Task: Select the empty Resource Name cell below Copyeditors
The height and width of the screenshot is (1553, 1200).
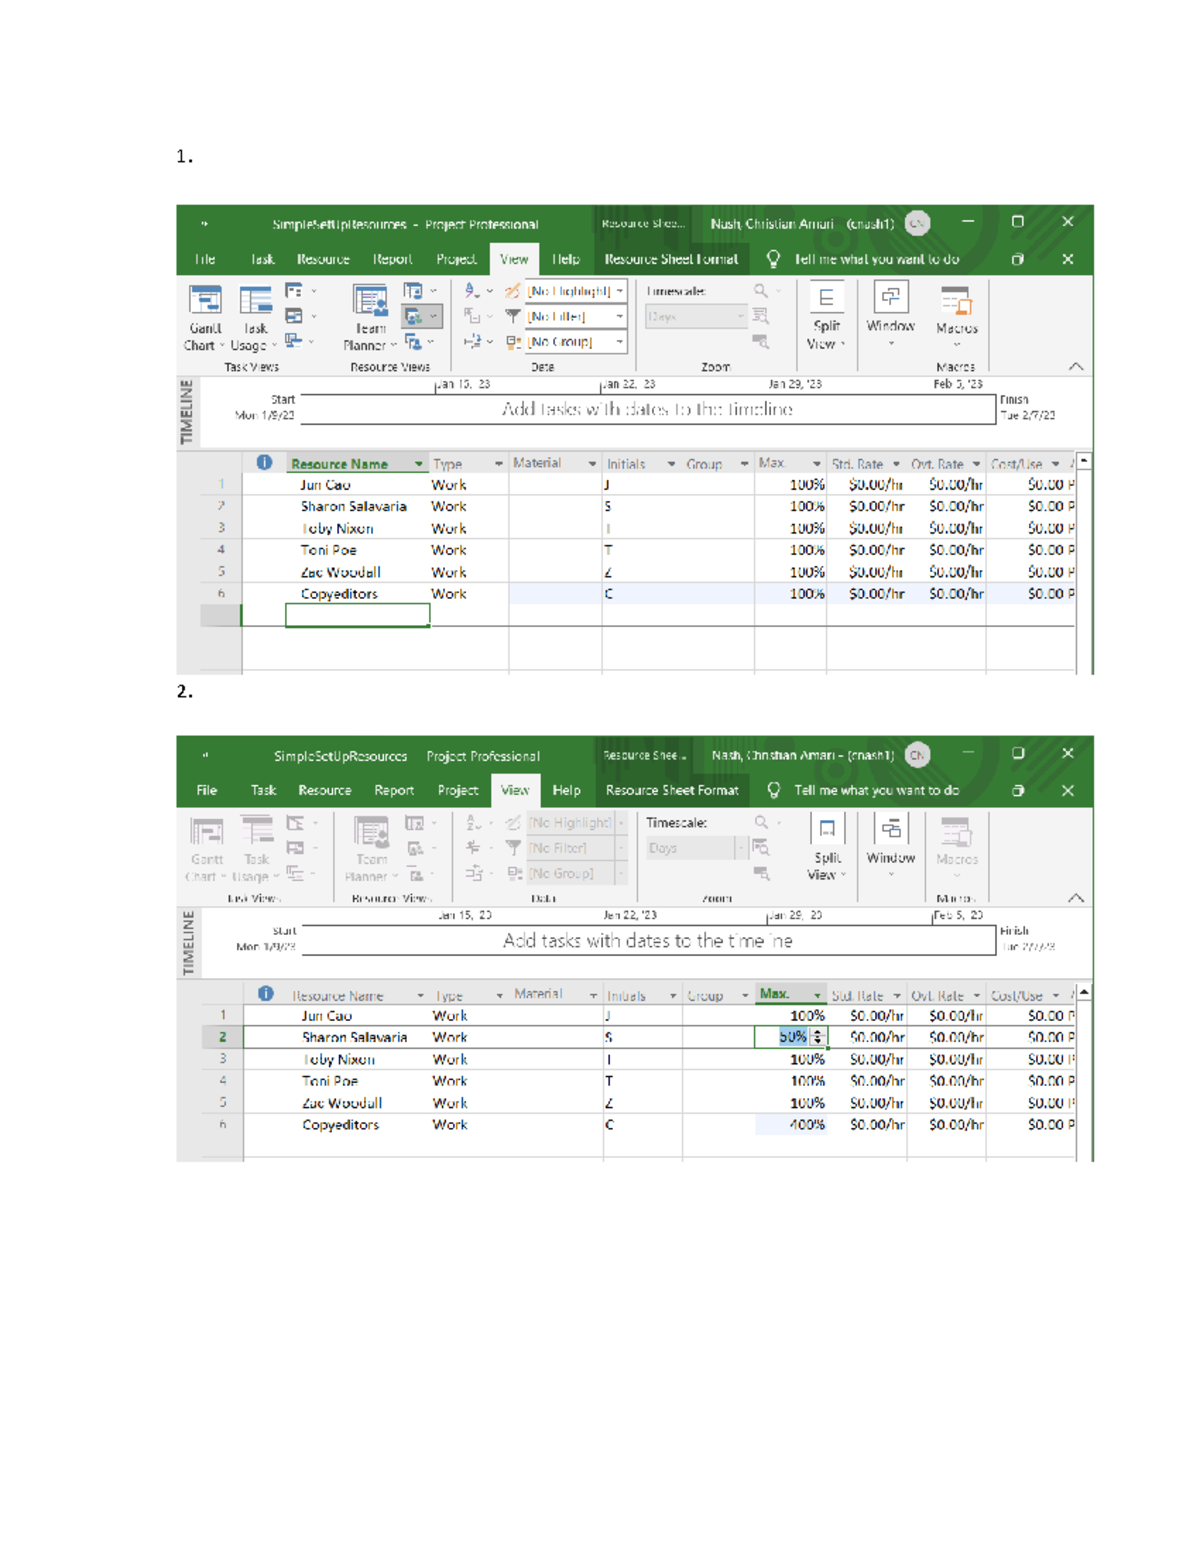Action: (357, 616)
